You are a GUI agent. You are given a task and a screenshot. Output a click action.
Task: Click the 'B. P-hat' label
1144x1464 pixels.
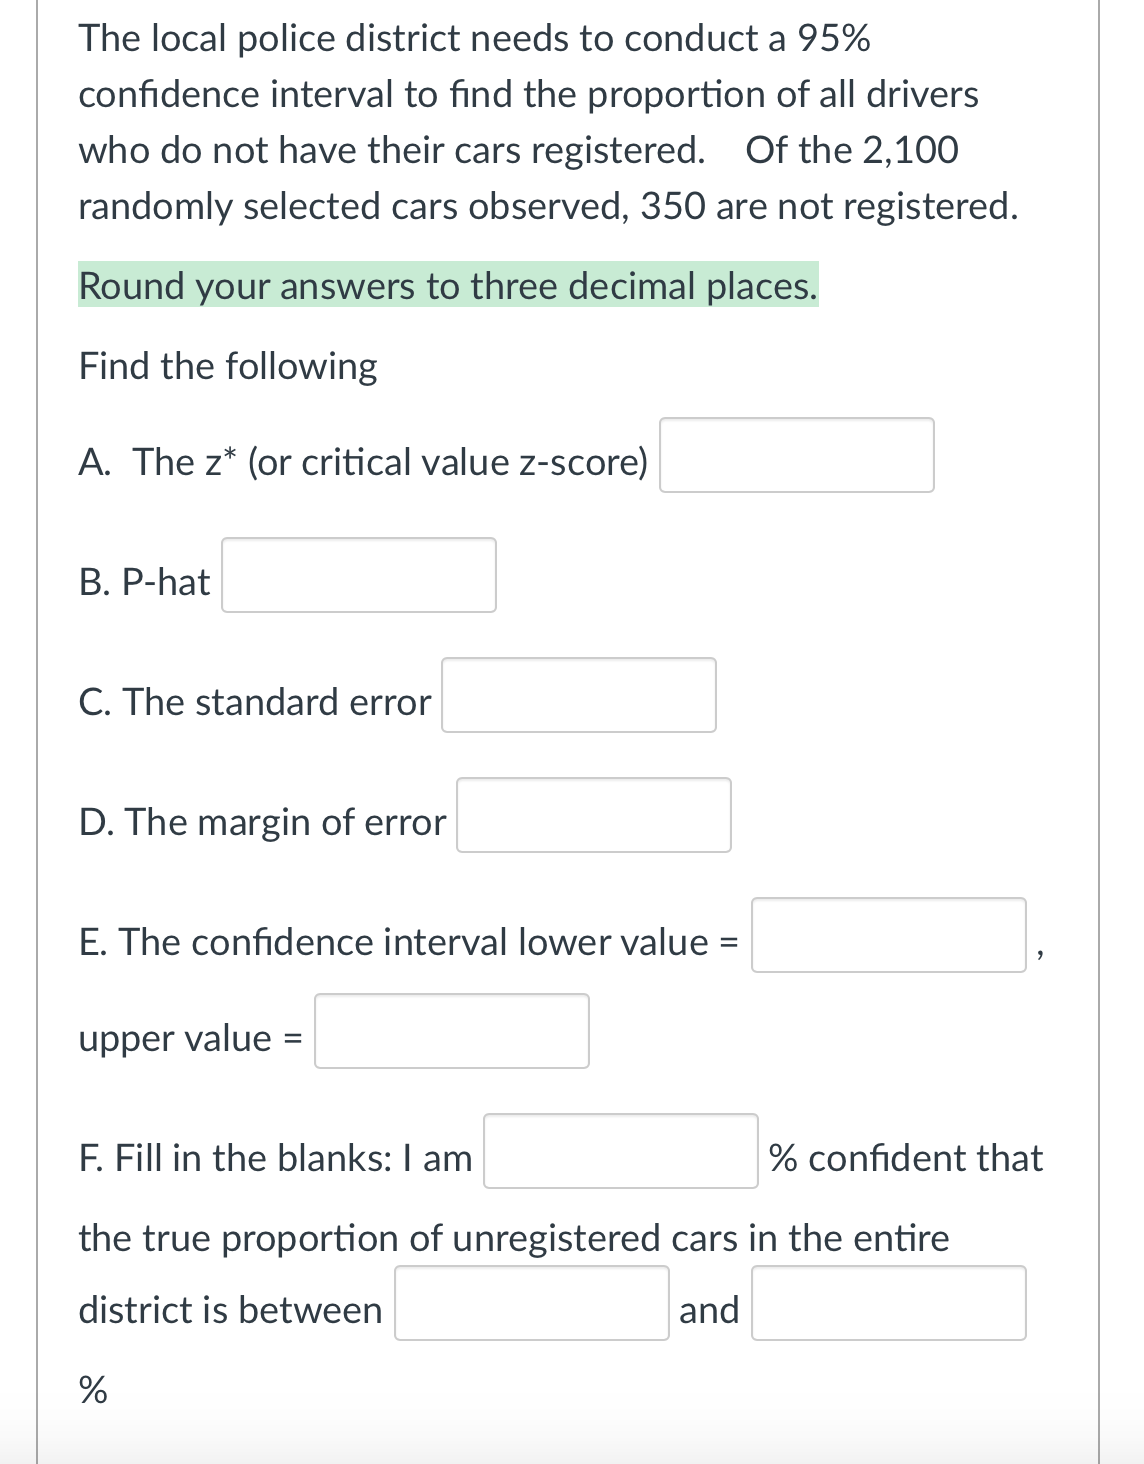[x=143, y=581]
